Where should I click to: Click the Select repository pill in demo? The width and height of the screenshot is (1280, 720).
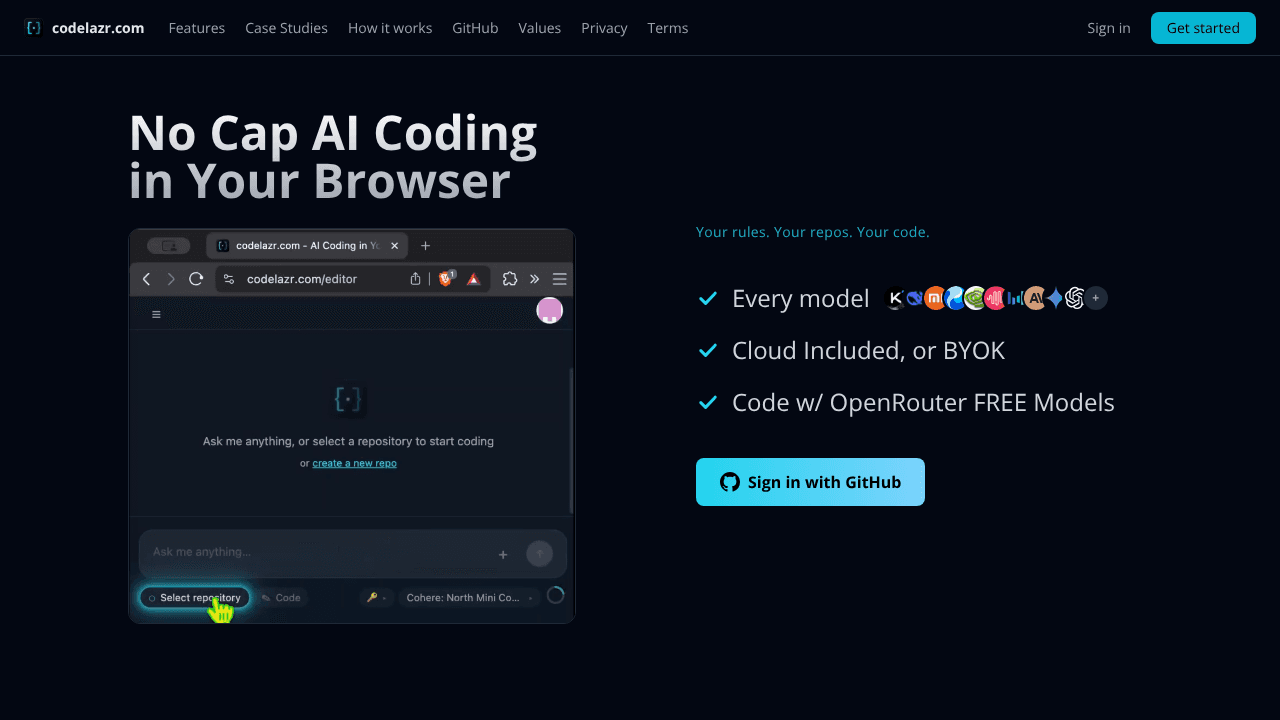click(x=195, y=597)
